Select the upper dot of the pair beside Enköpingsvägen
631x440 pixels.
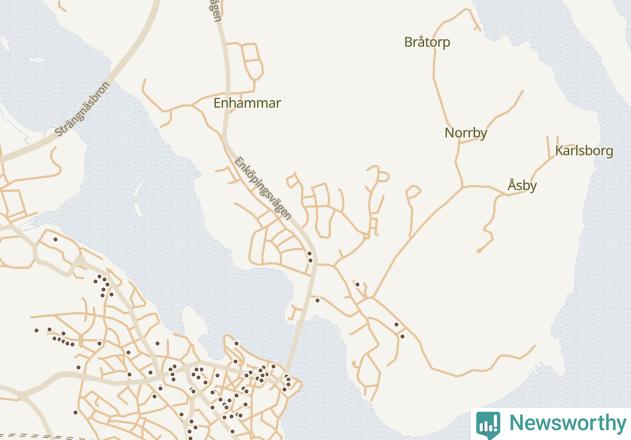tap(309, 254)
